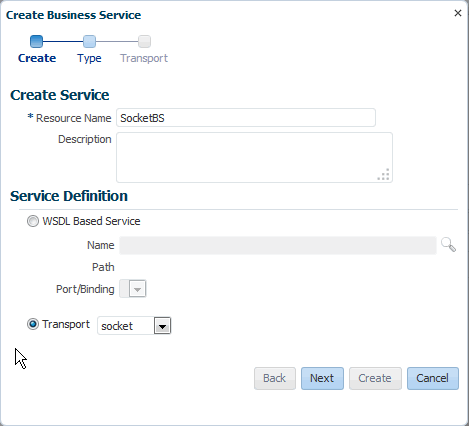Click the Description text area

click(254, 157)
